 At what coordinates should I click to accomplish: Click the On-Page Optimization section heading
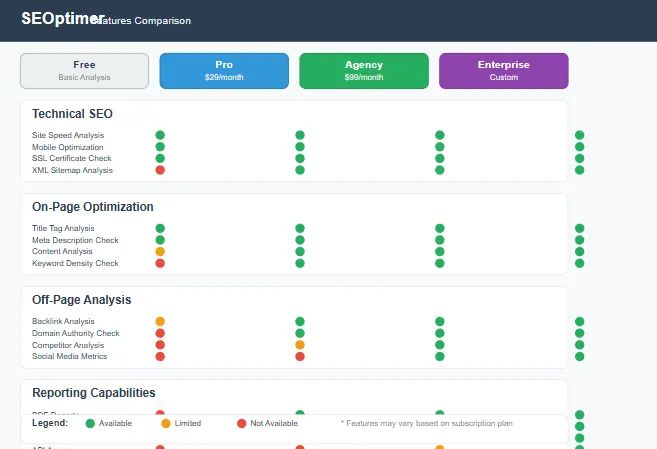pos(93,207)
